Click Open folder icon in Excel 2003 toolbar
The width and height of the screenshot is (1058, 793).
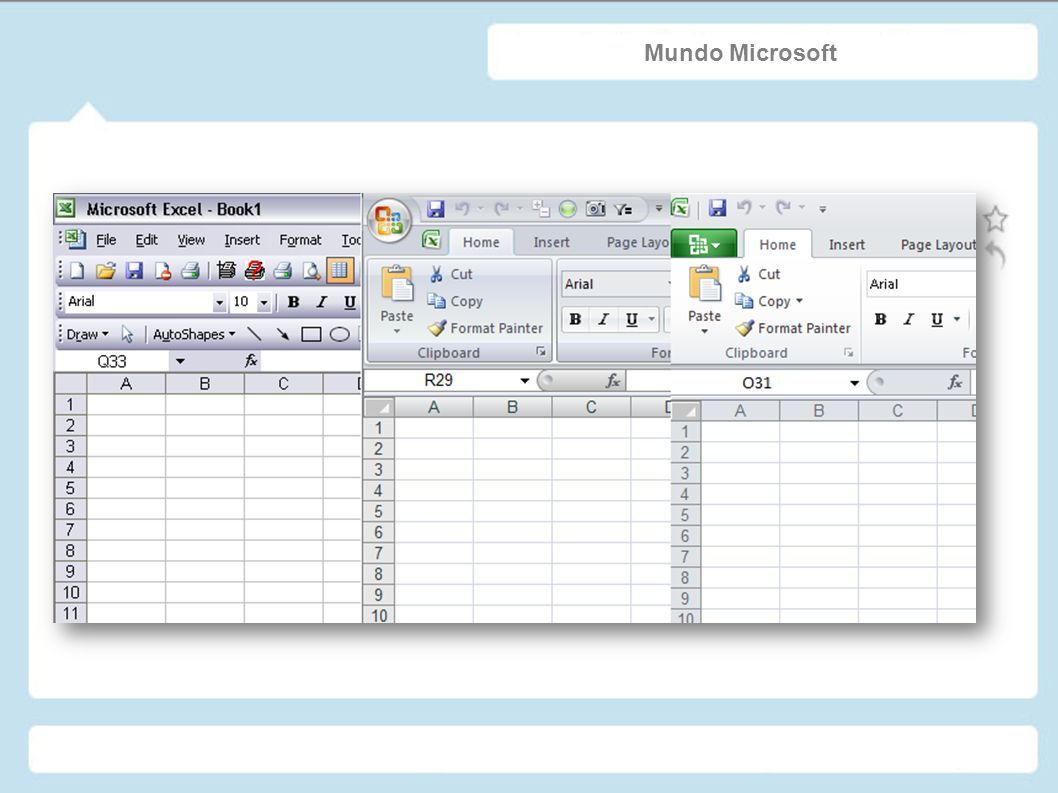[x=106, y=271]
